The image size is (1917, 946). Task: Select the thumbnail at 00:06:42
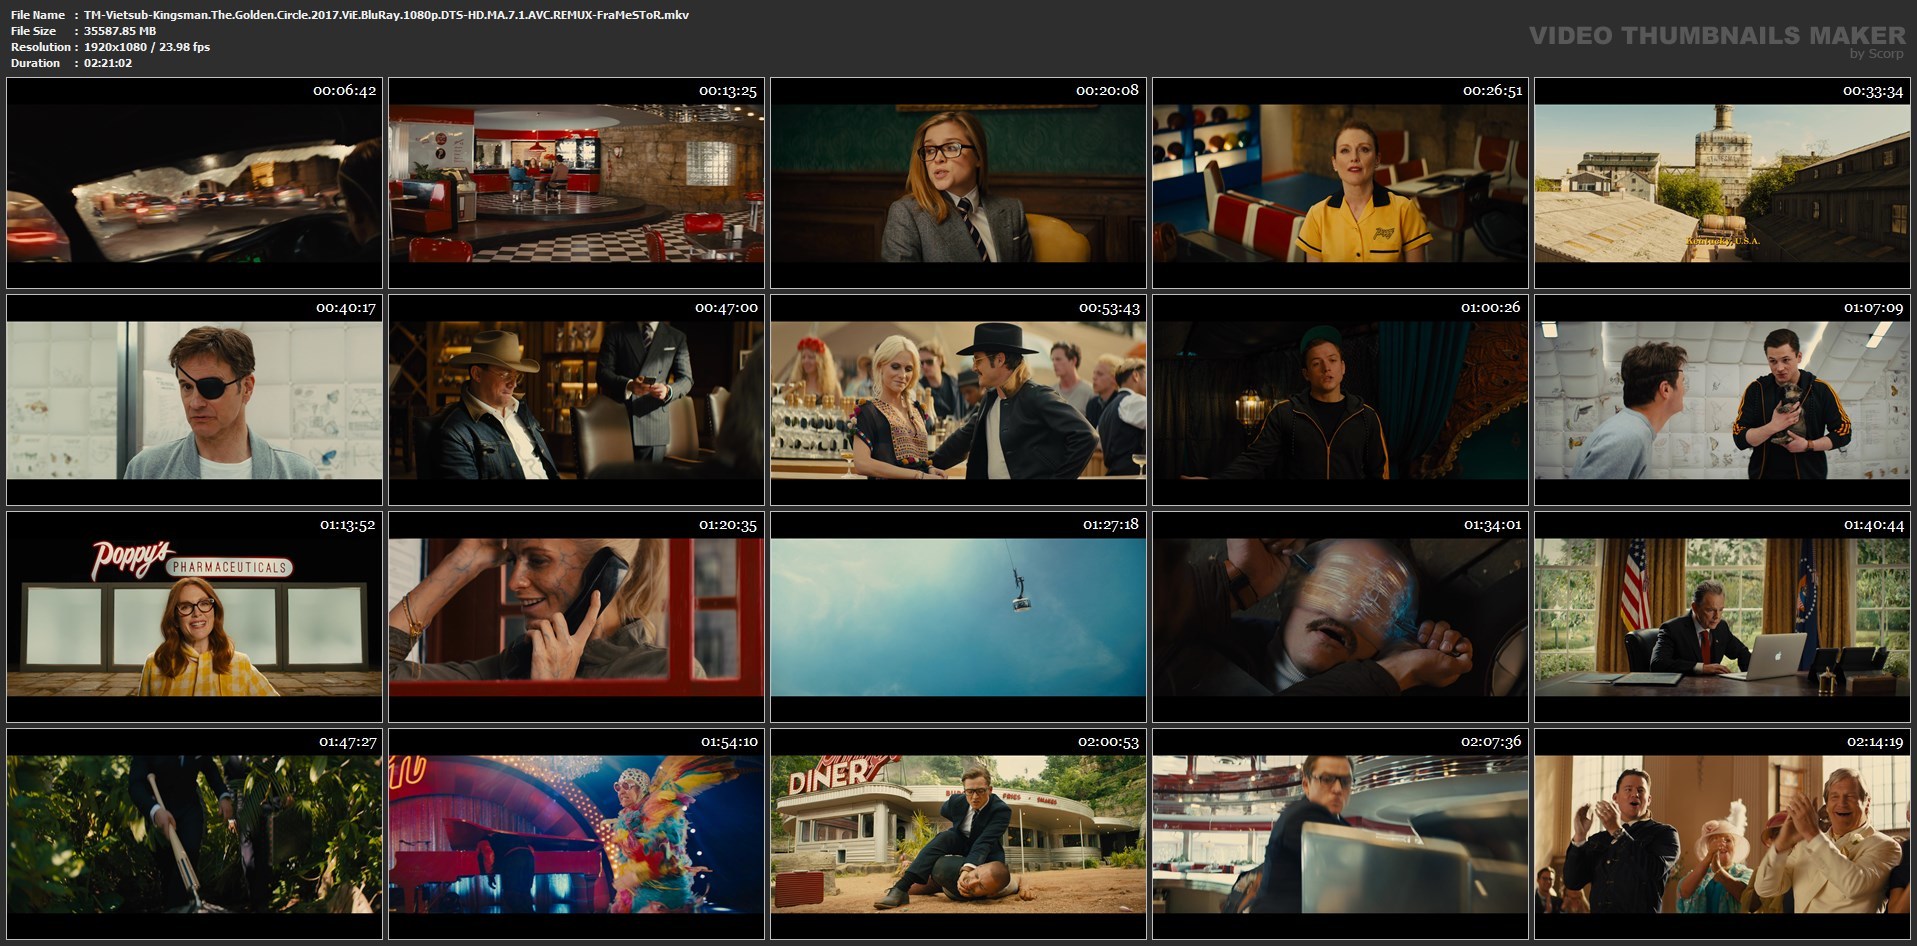195,184
